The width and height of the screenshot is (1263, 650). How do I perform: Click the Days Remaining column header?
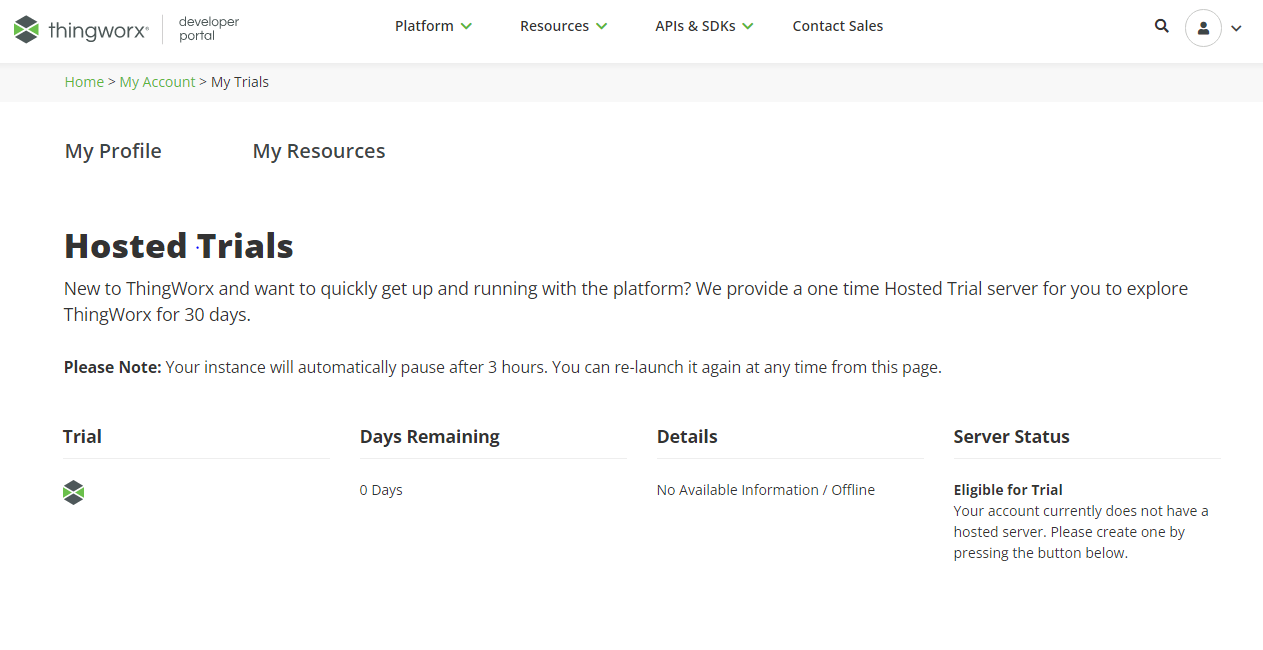click(x=429, y=436)
